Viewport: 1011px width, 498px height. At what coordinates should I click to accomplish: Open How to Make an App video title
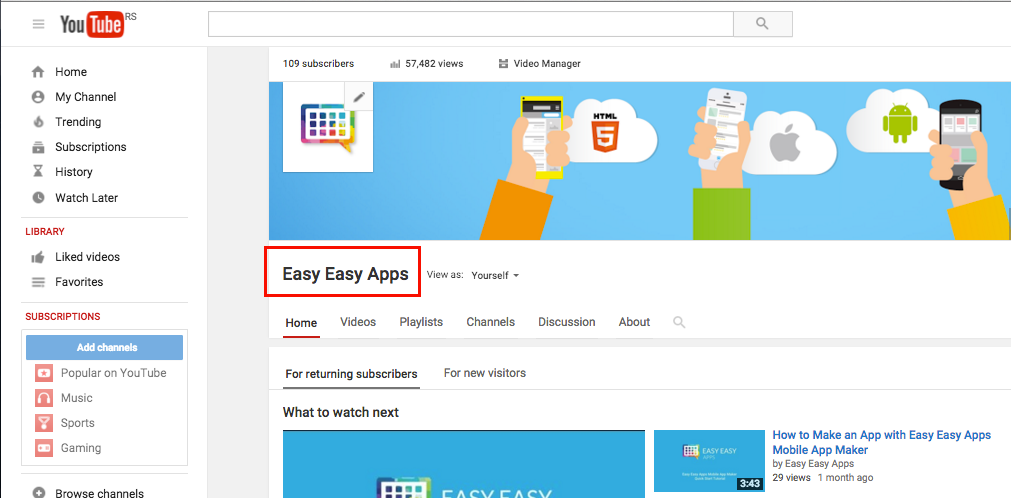tap(881, 443)
